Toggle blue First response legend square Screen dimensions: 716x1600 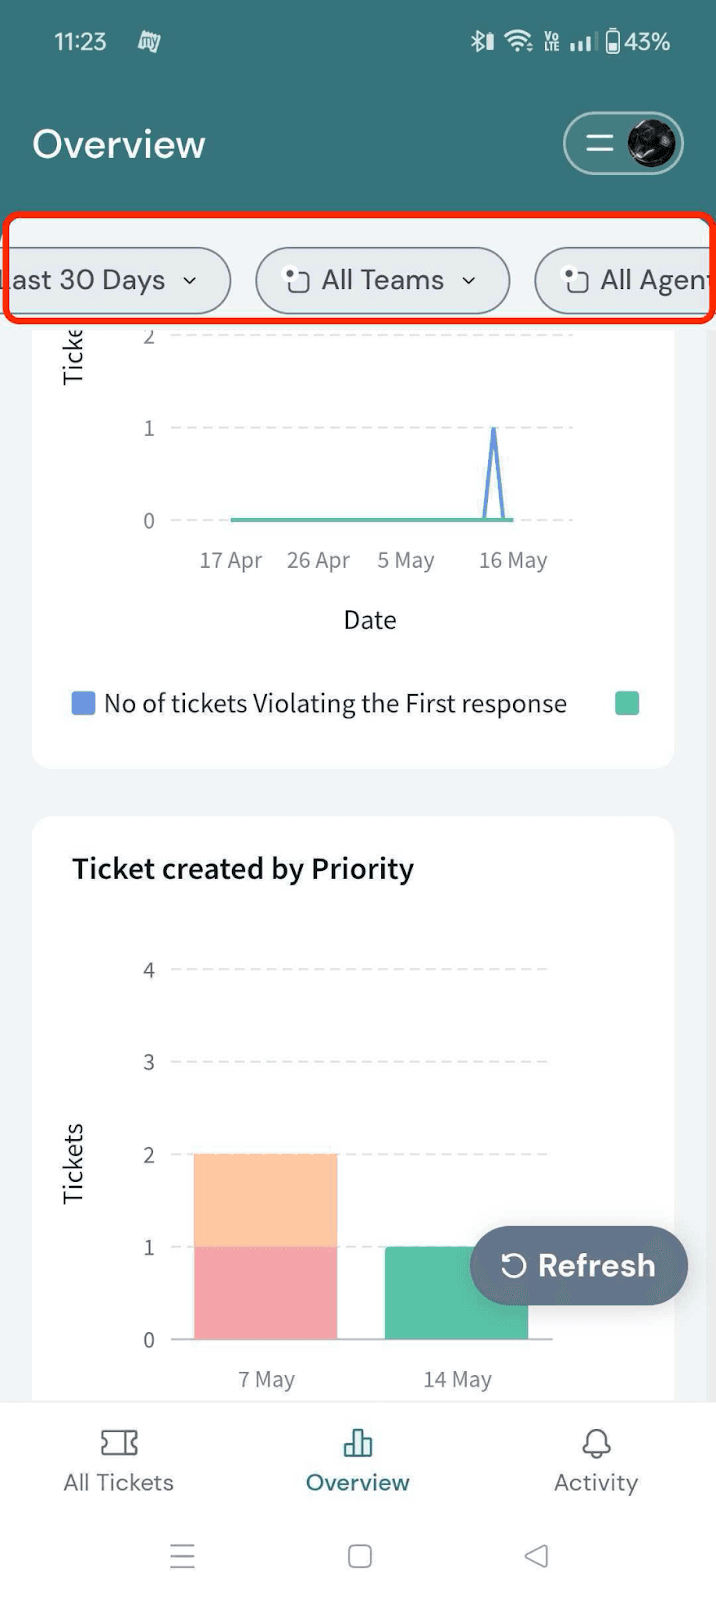[x=83, y=704]
